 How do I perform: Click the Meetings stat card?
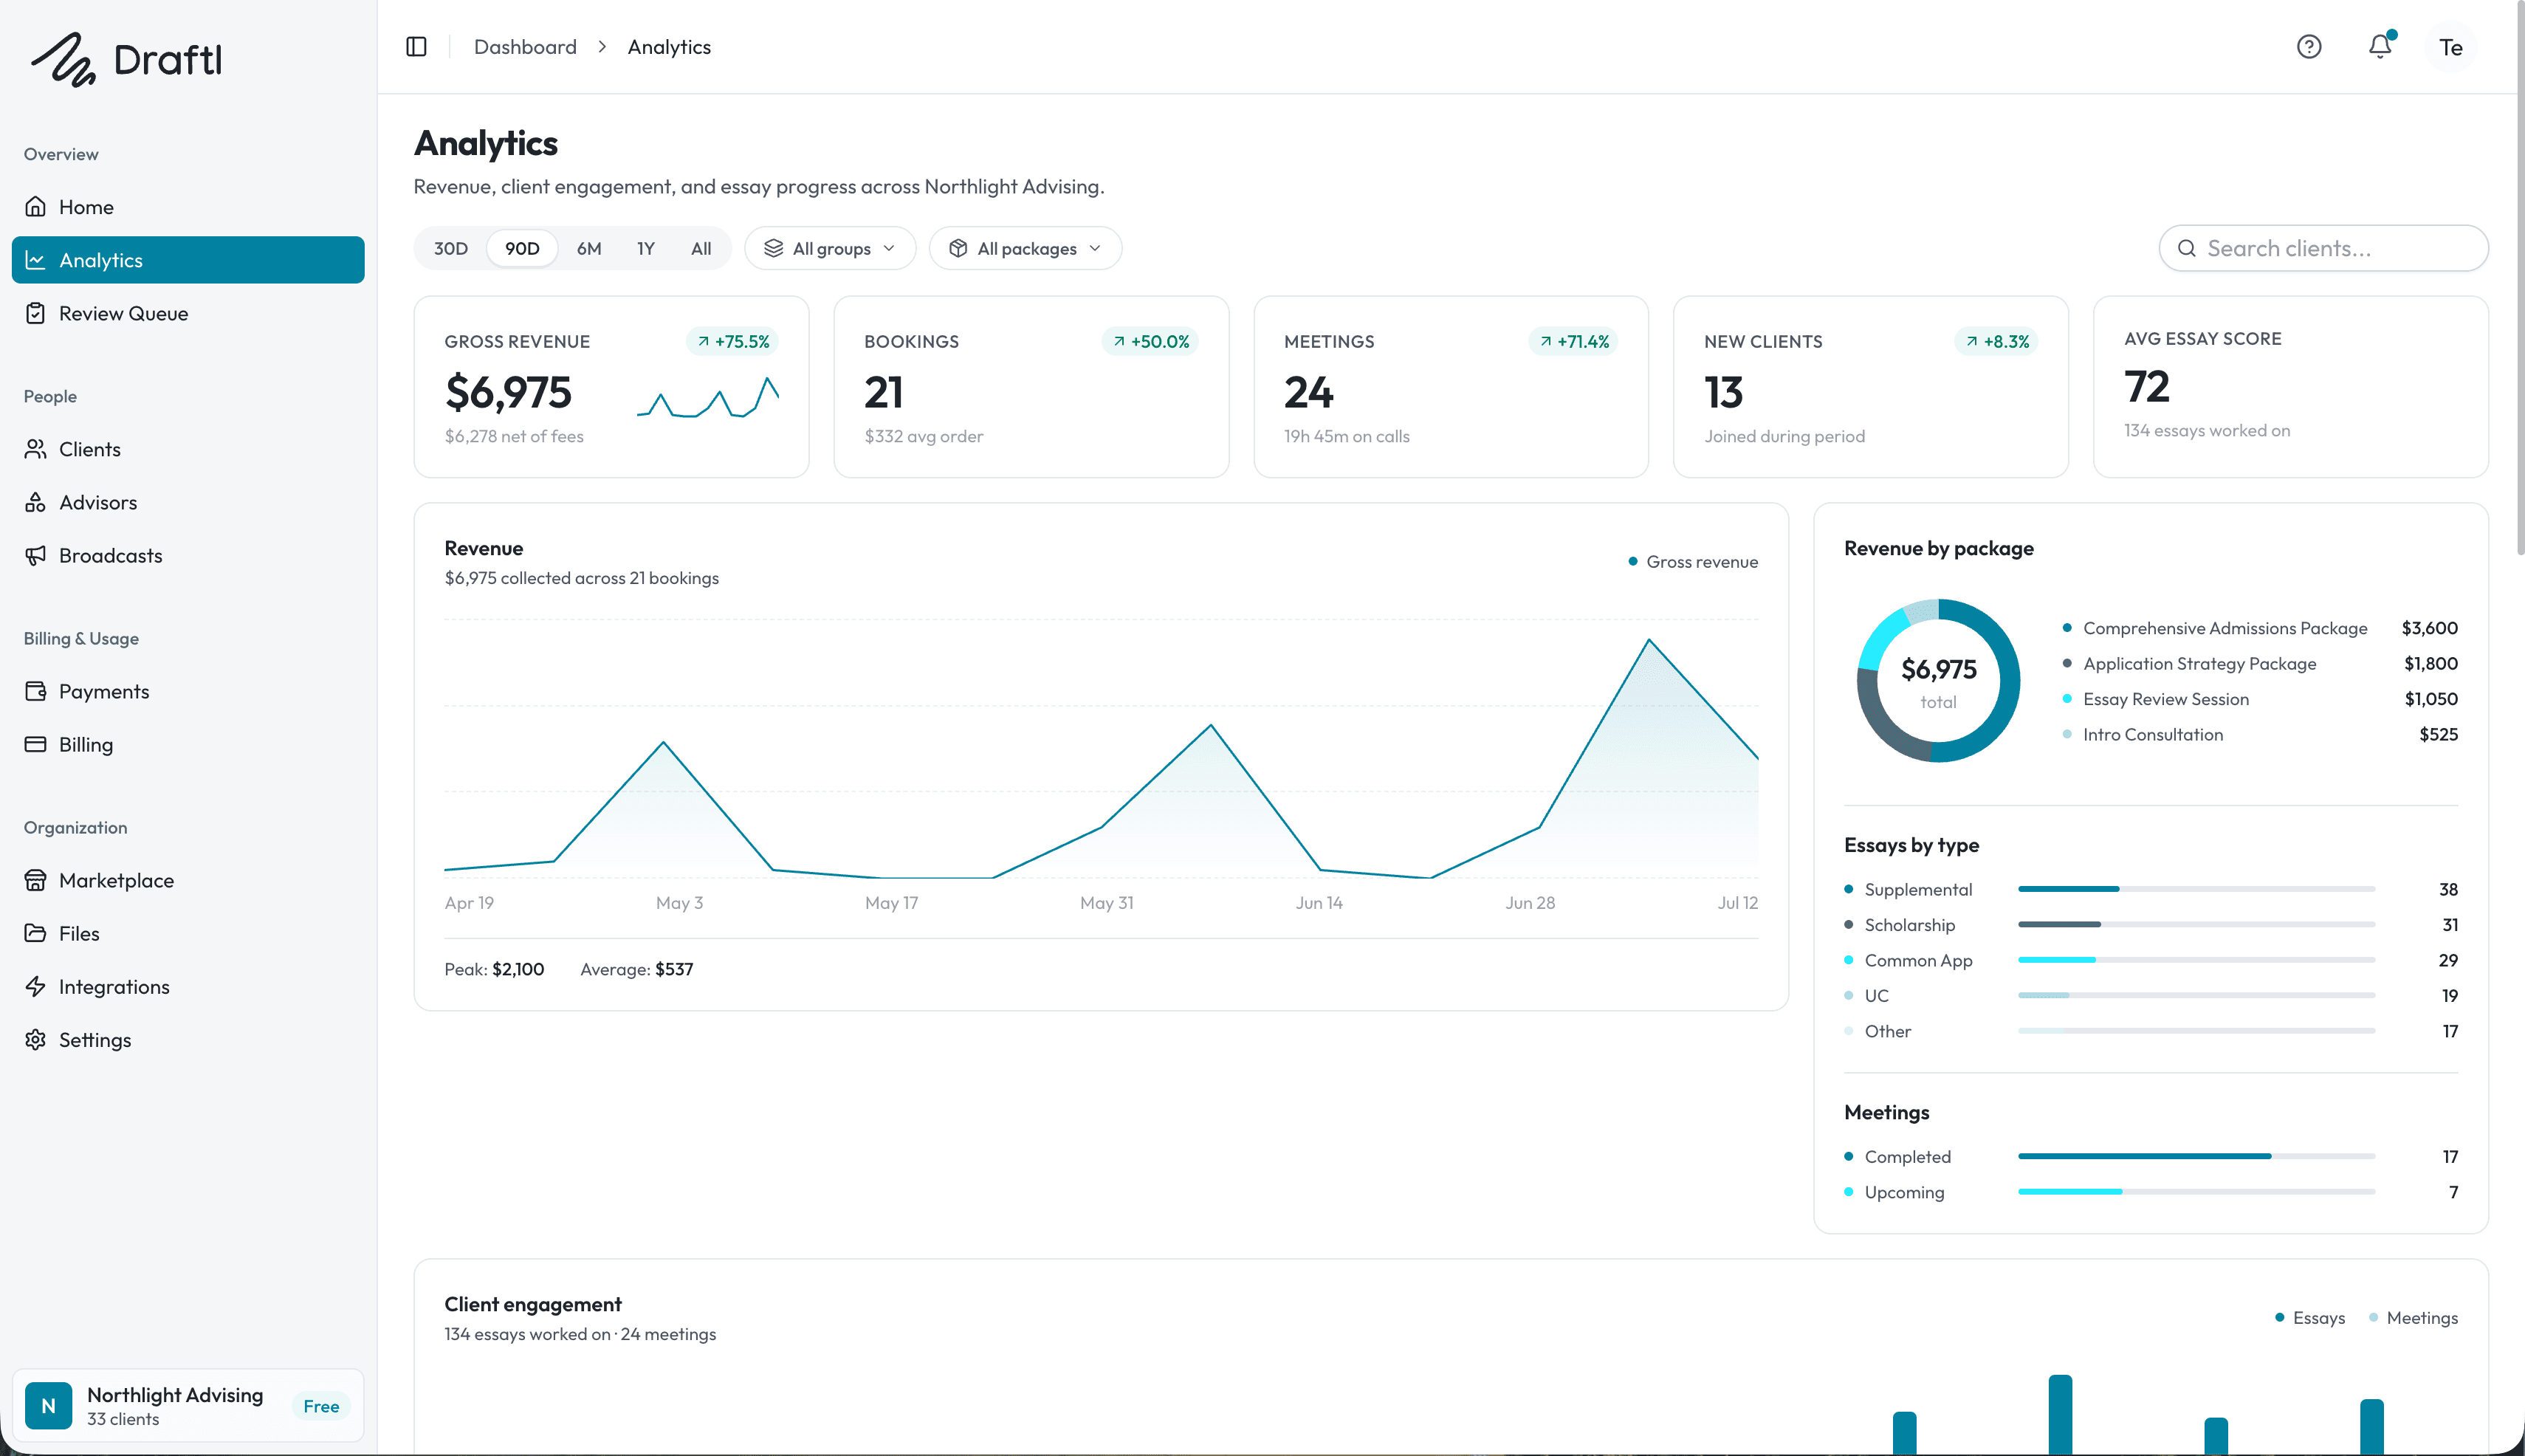pos(1451,387)
